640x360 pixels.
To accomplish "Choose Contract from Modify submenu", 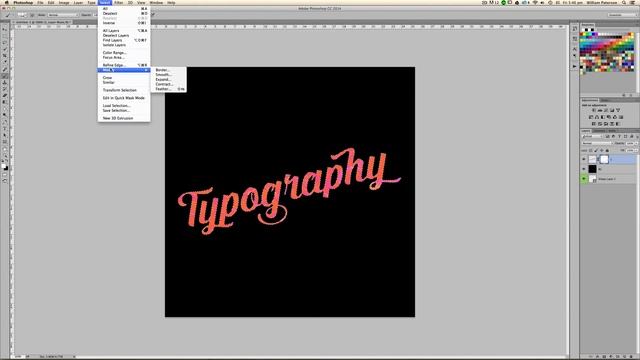I will (x=169, y=84).
